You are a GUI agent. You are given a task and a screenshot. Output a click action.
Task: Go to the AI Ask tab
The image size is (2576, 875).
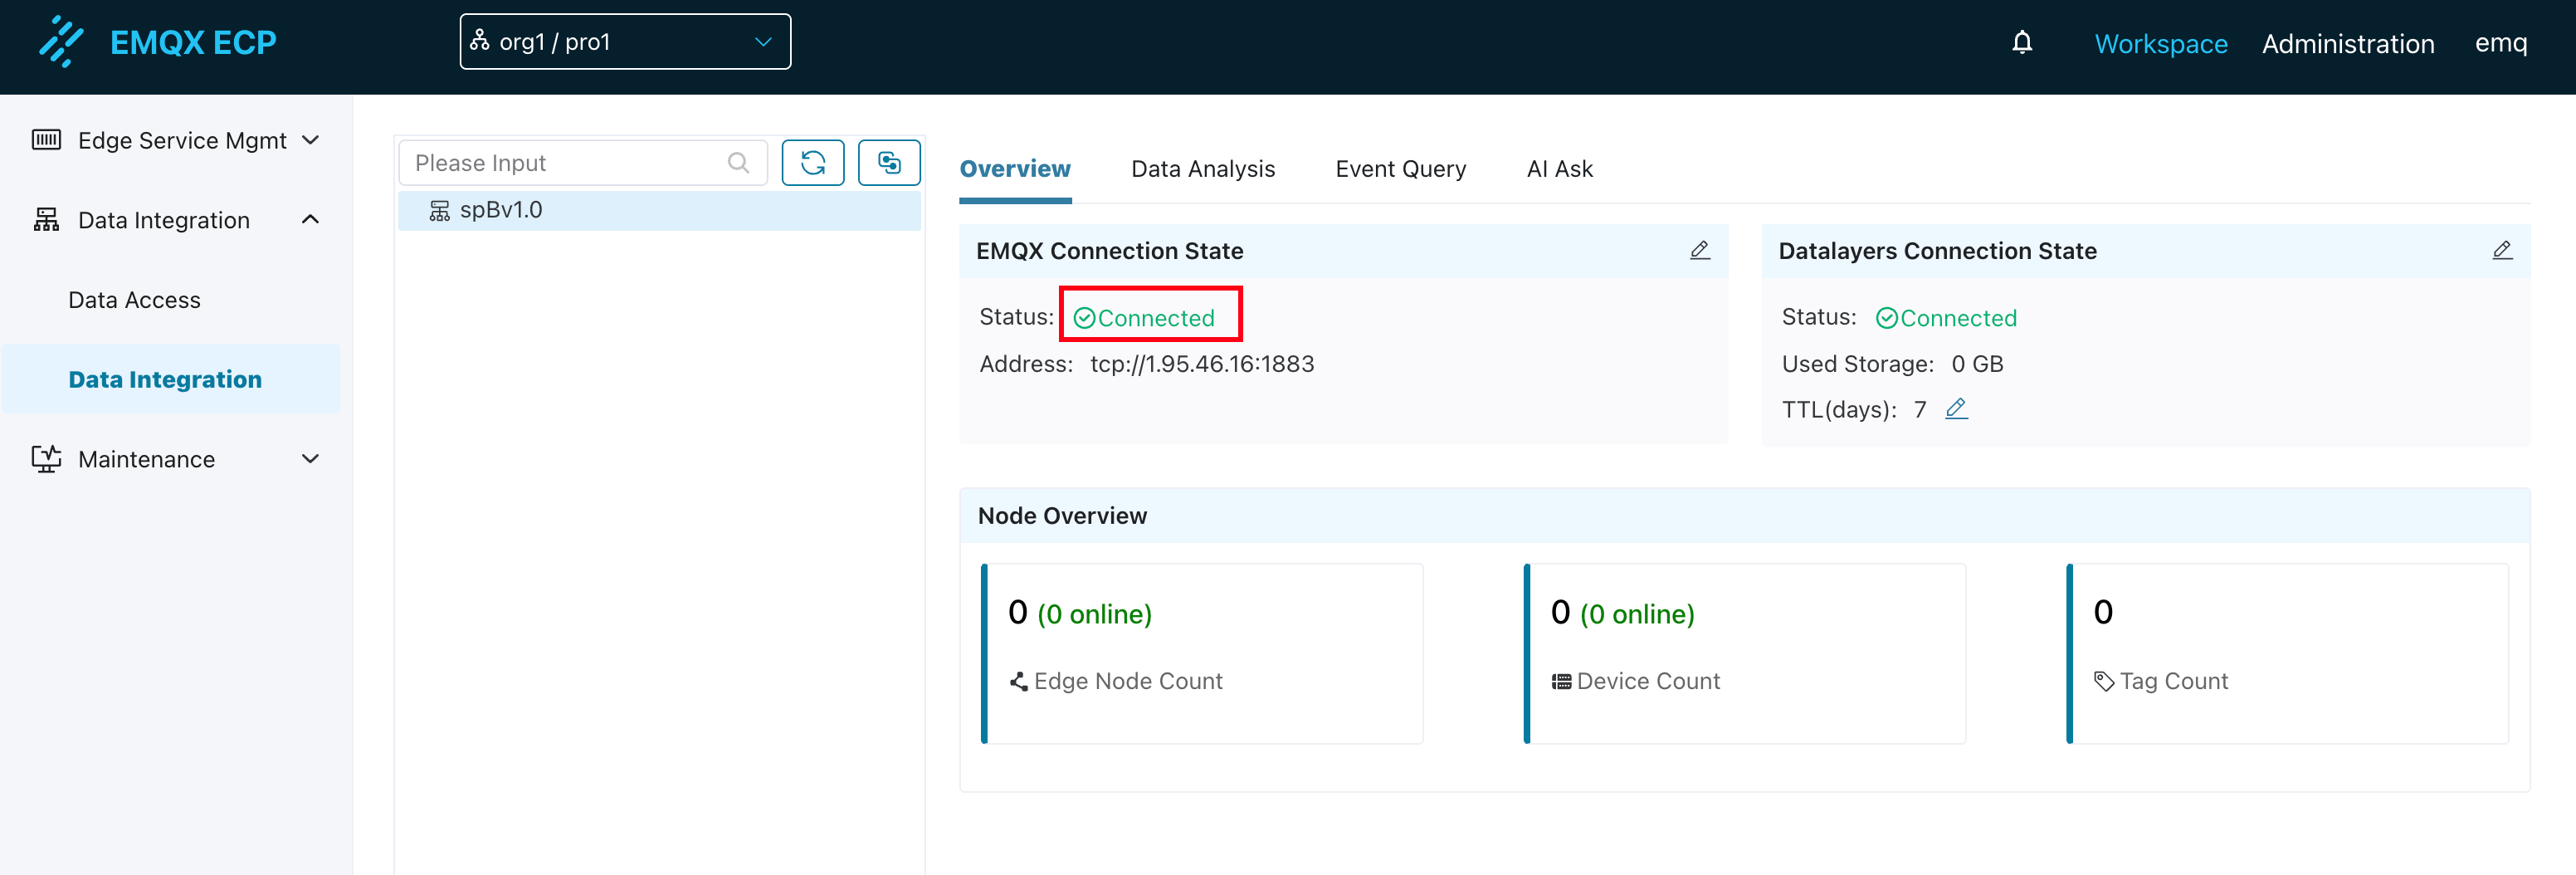coord(1559,169)
